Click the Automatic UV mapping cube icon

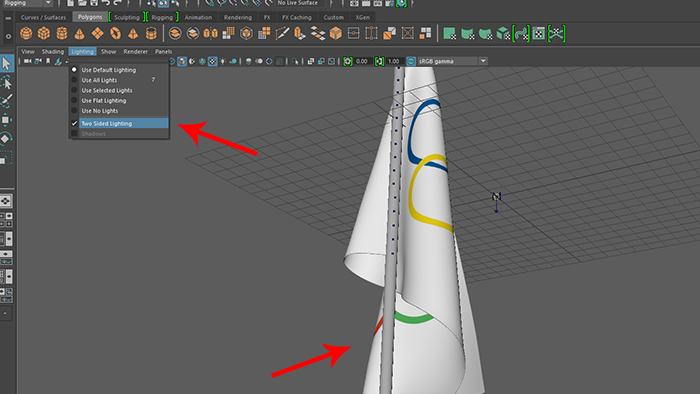(x=503, y=33)
